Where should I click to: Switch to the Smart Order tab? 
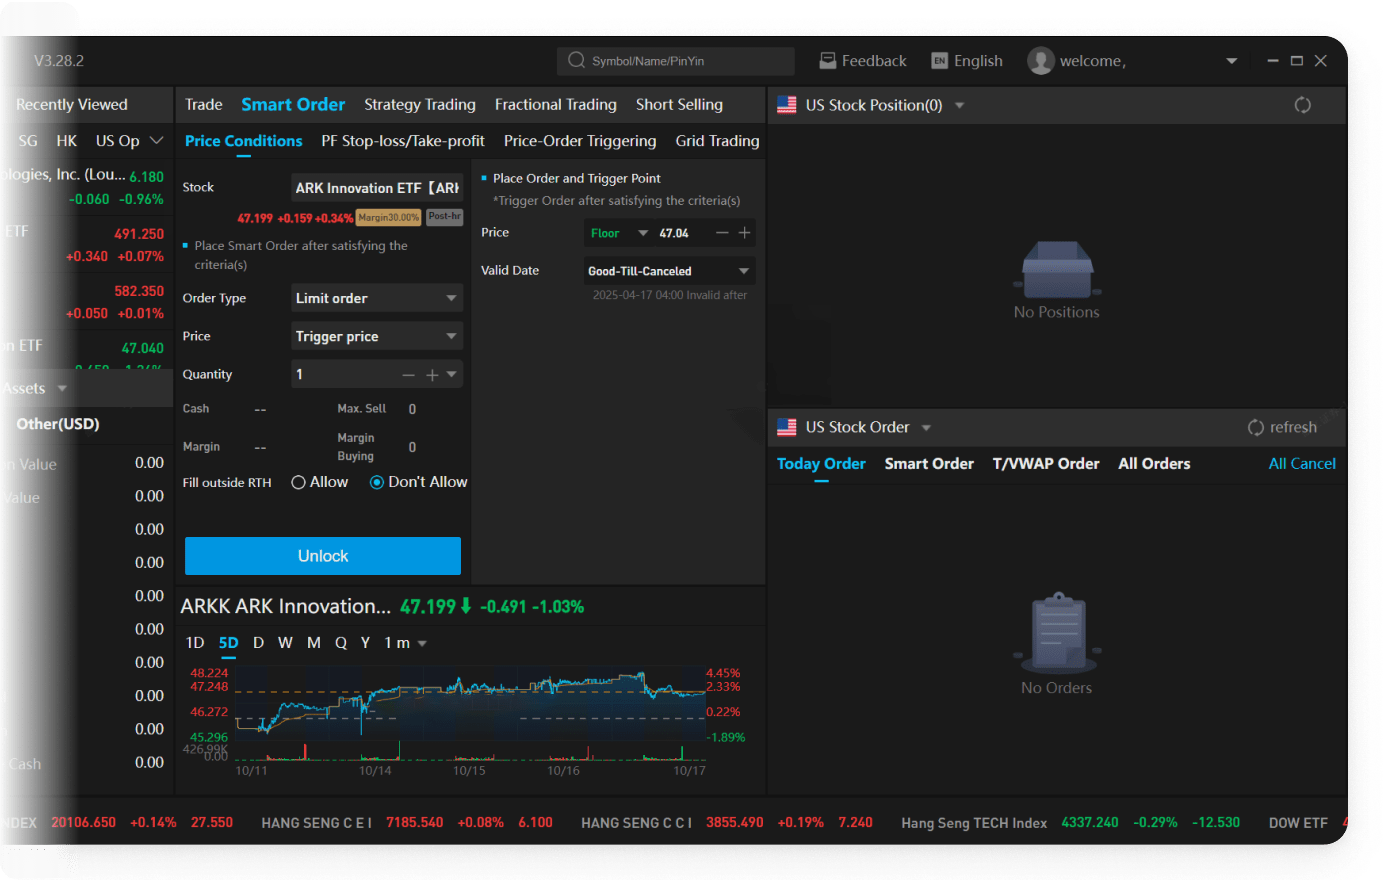293,104
